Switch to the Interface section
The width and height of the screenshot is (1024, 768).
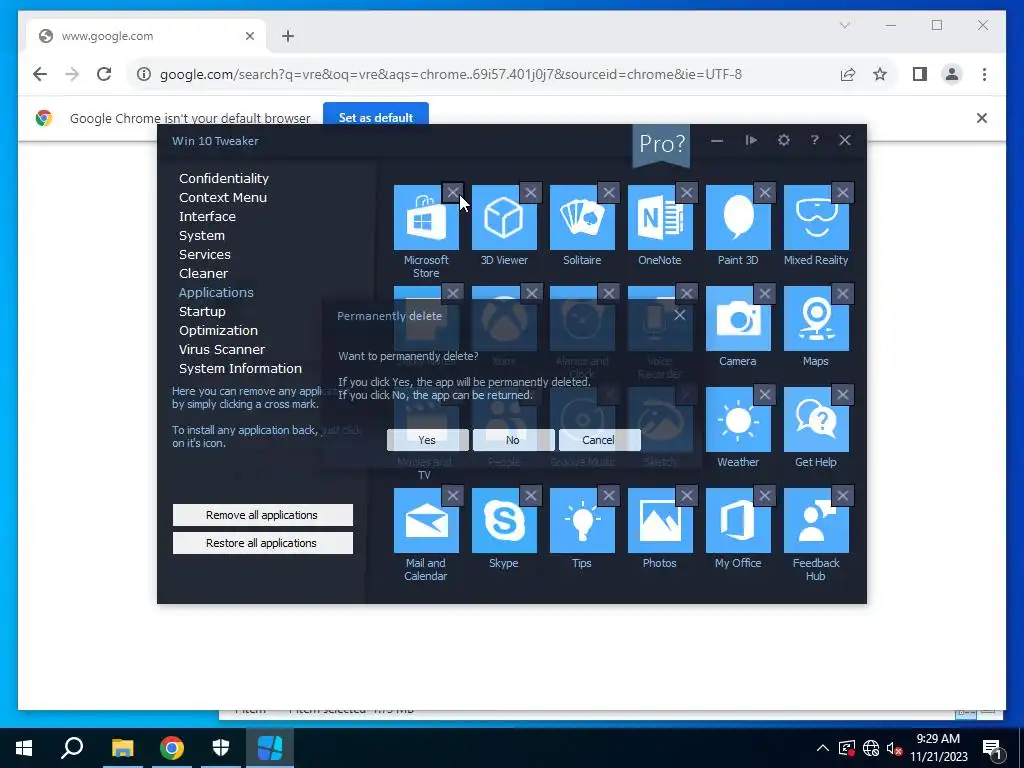click(x=207, y=216)
